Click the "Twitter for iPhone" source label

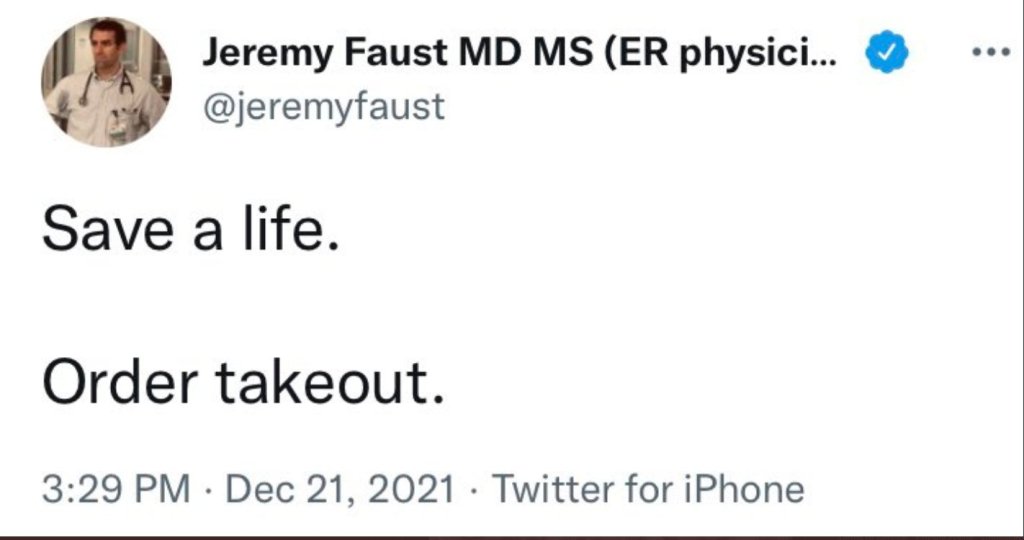point(650,489)
